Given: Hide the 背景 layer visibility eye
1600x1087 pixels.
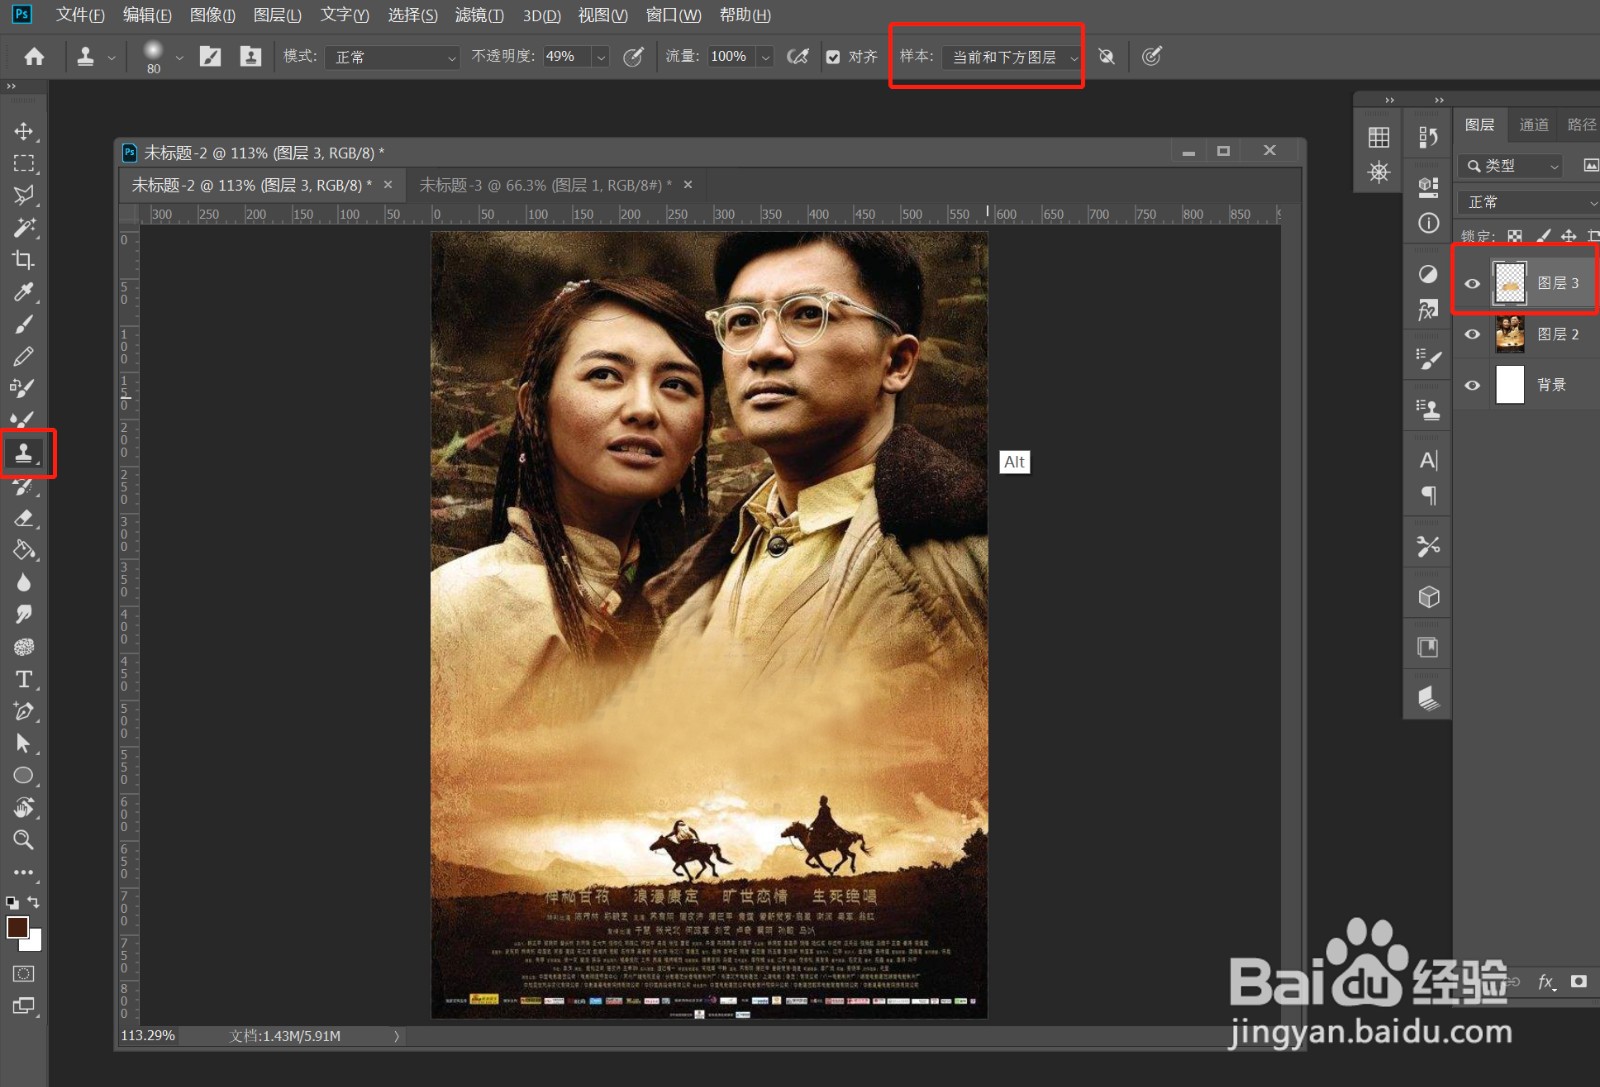Looking at the screenshot, I should click(1472, 385).
